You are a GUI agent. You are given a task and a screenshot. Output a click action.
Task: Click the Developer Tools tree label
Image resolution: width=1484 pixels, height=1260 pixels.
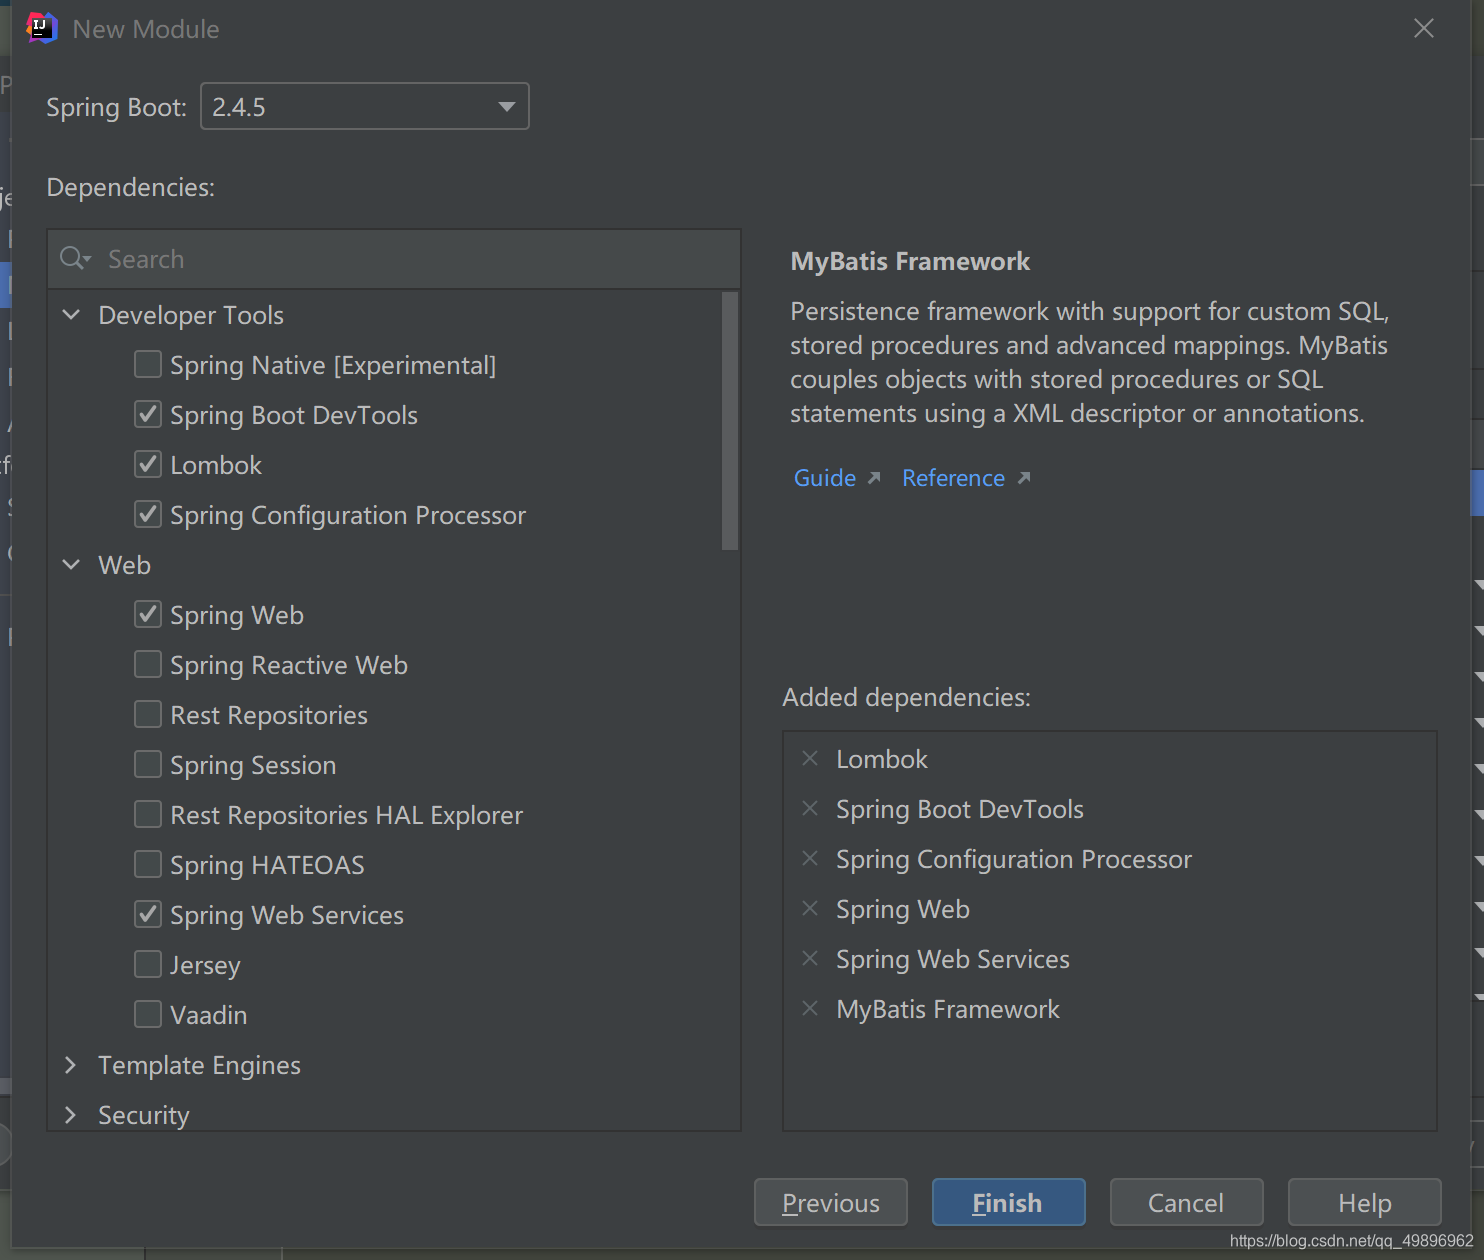point(191,315)
